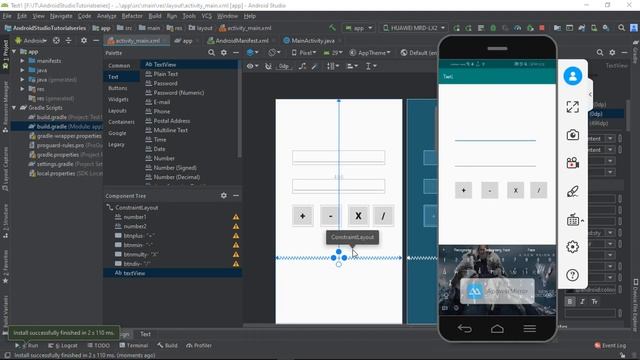This screenshot has height=360, width=640.
Task: Select settings.gradle in the project tree
Action: (65, 164)
